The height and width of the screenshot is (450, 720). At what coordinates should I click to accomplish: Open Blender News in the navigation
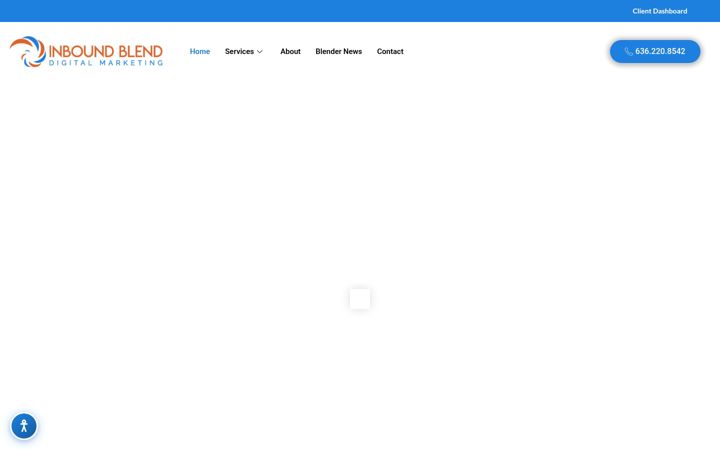click(x=338, y=51)
